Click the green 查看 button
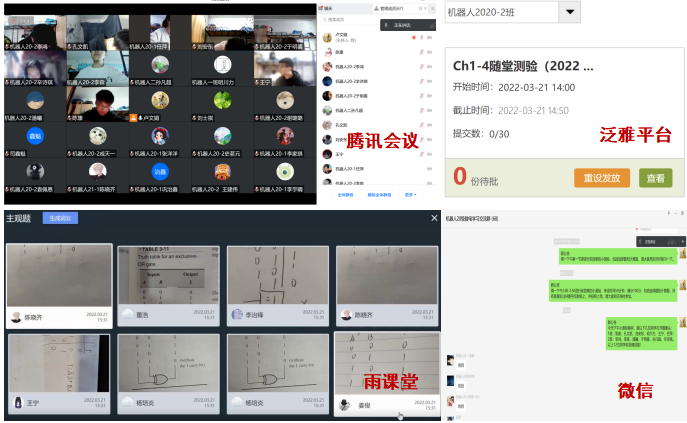Screen dimensions: 687x423 click(x=655, y=178)
